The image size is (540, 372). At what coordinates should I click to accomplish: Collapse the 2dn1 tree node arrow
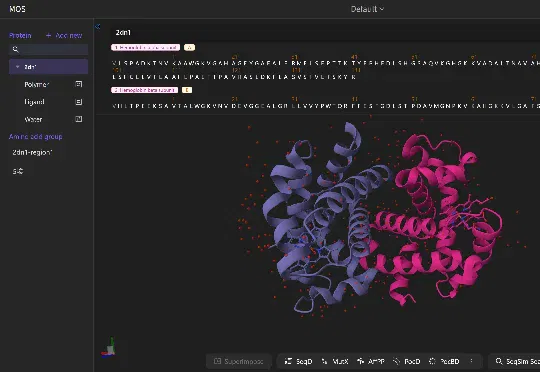click(x=18, y=67)
